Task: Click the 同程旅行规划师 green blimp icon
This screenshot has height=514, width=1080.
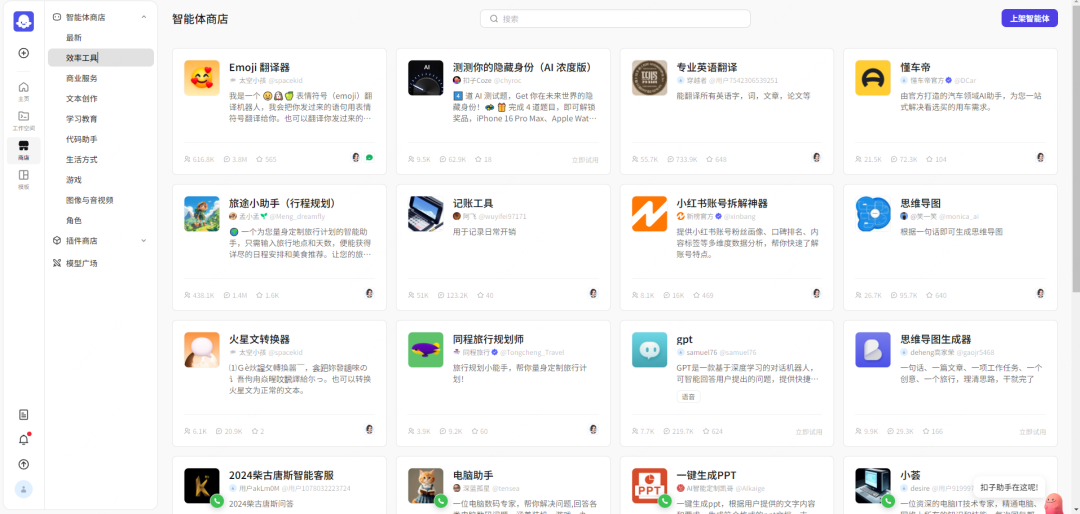Action: tap(426, 350)
